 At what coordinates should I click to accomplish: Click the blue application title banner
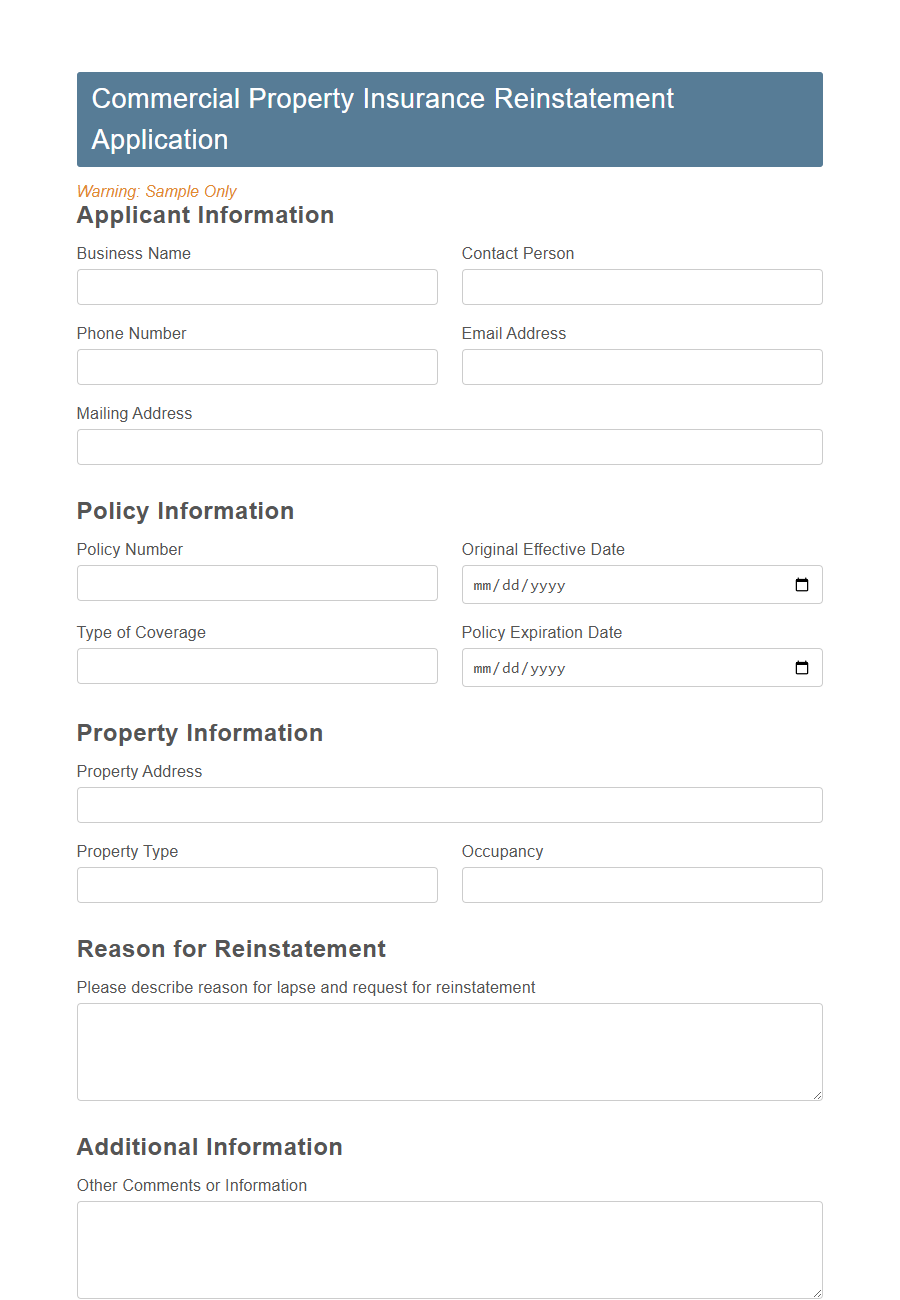pos(449,119)
